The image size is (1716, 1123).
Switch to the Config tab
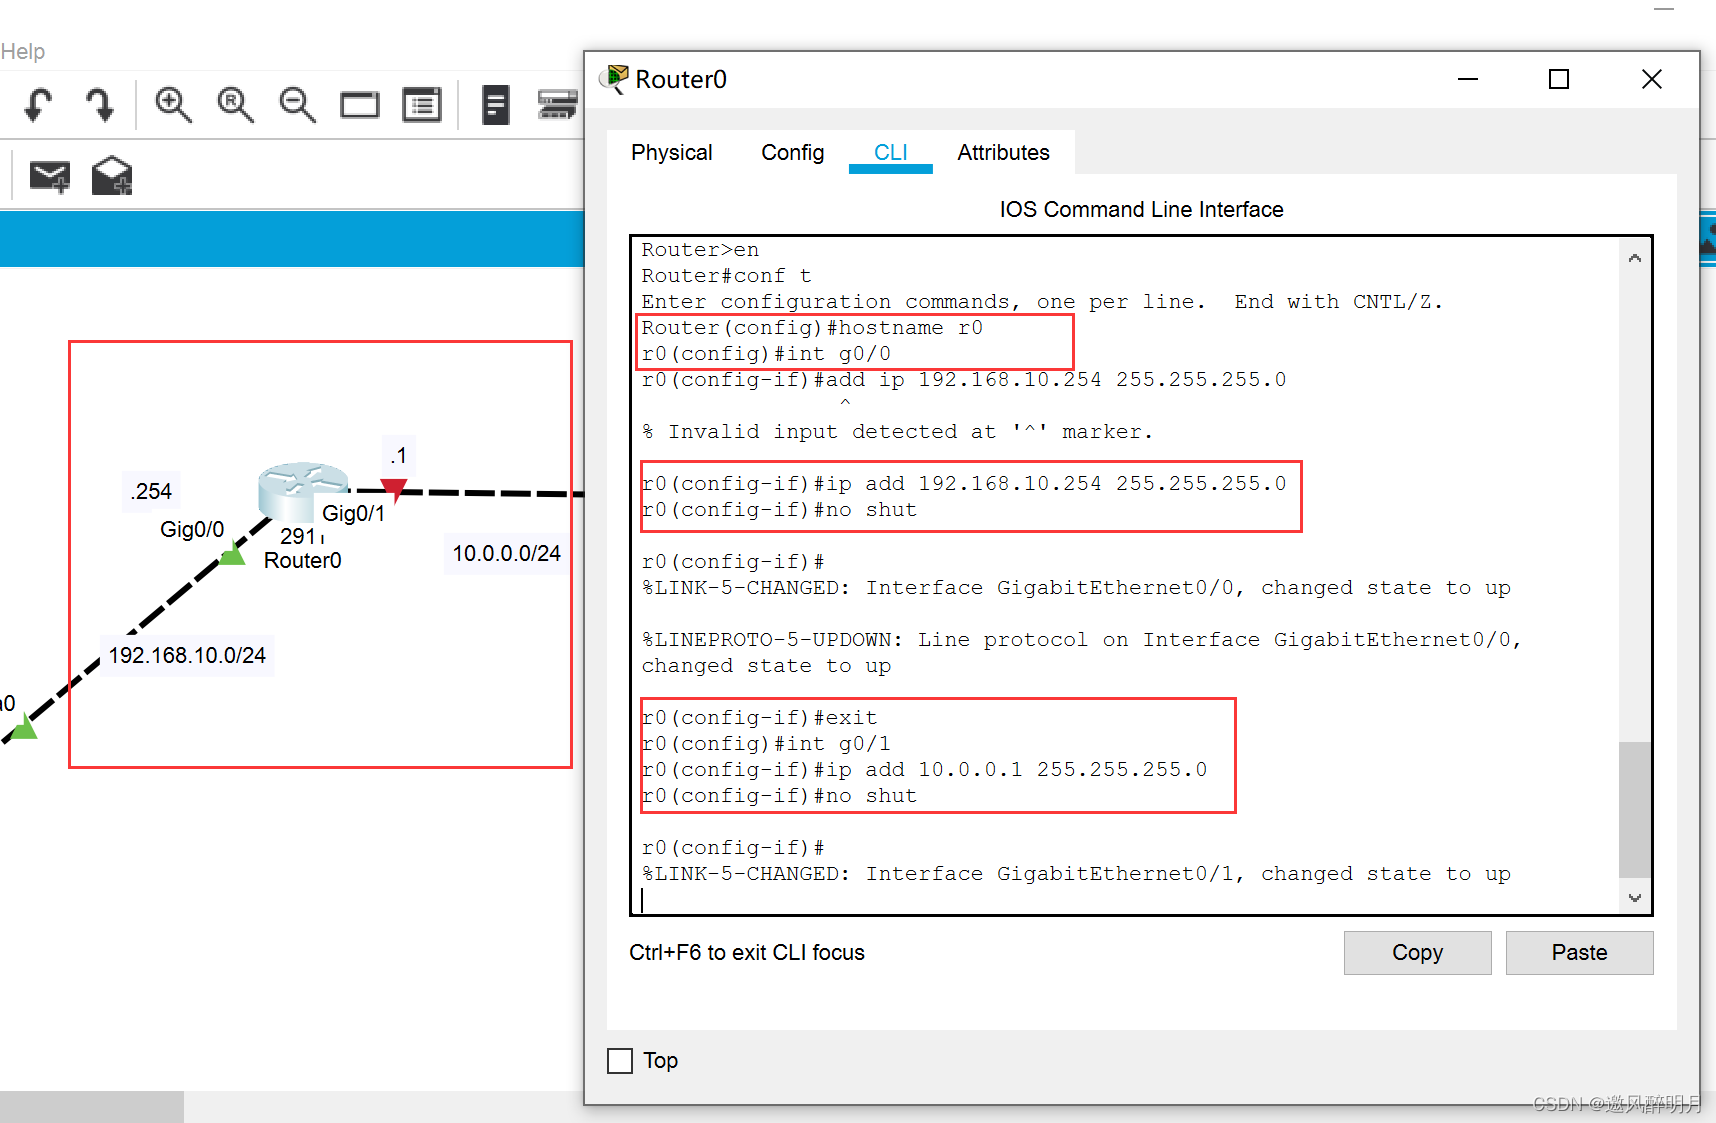pos(793,153)
